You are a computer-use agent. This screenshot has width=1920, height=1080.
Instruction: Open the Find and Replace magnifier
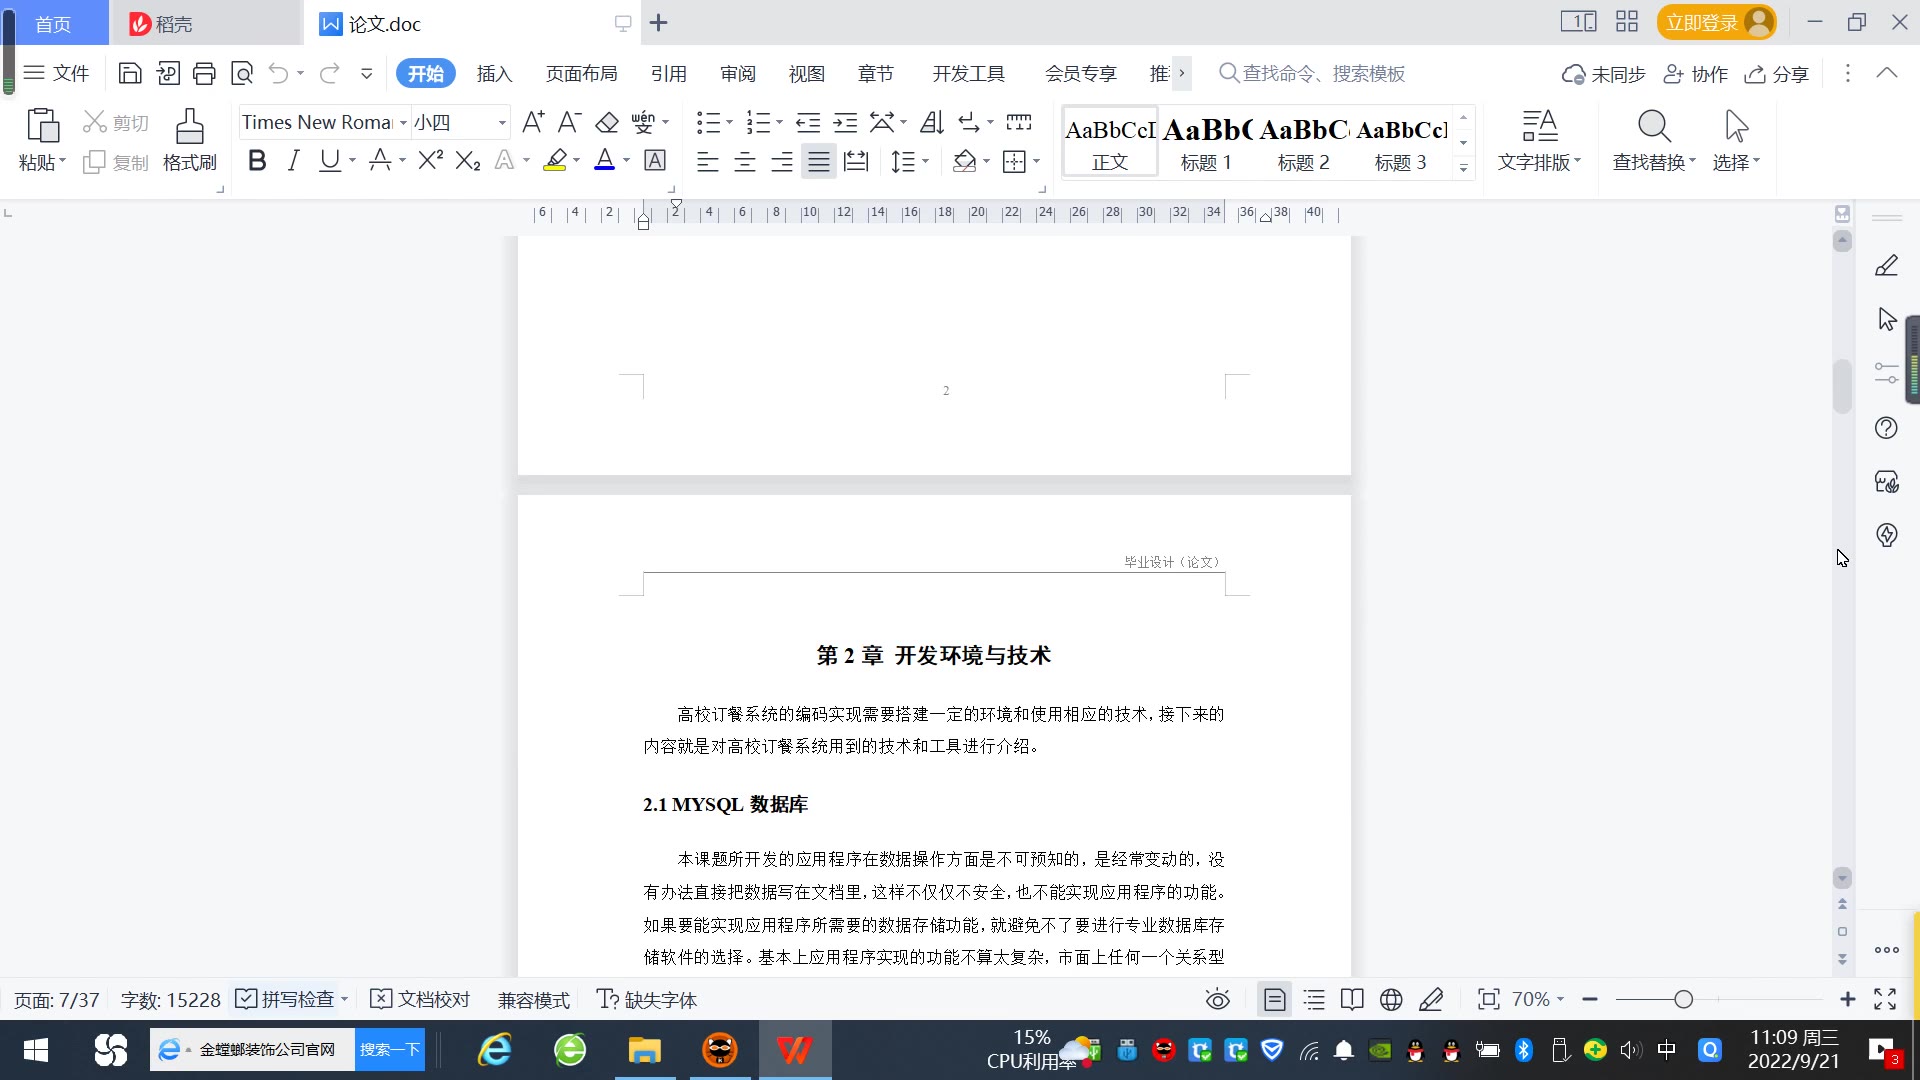tap(1654, 126)
